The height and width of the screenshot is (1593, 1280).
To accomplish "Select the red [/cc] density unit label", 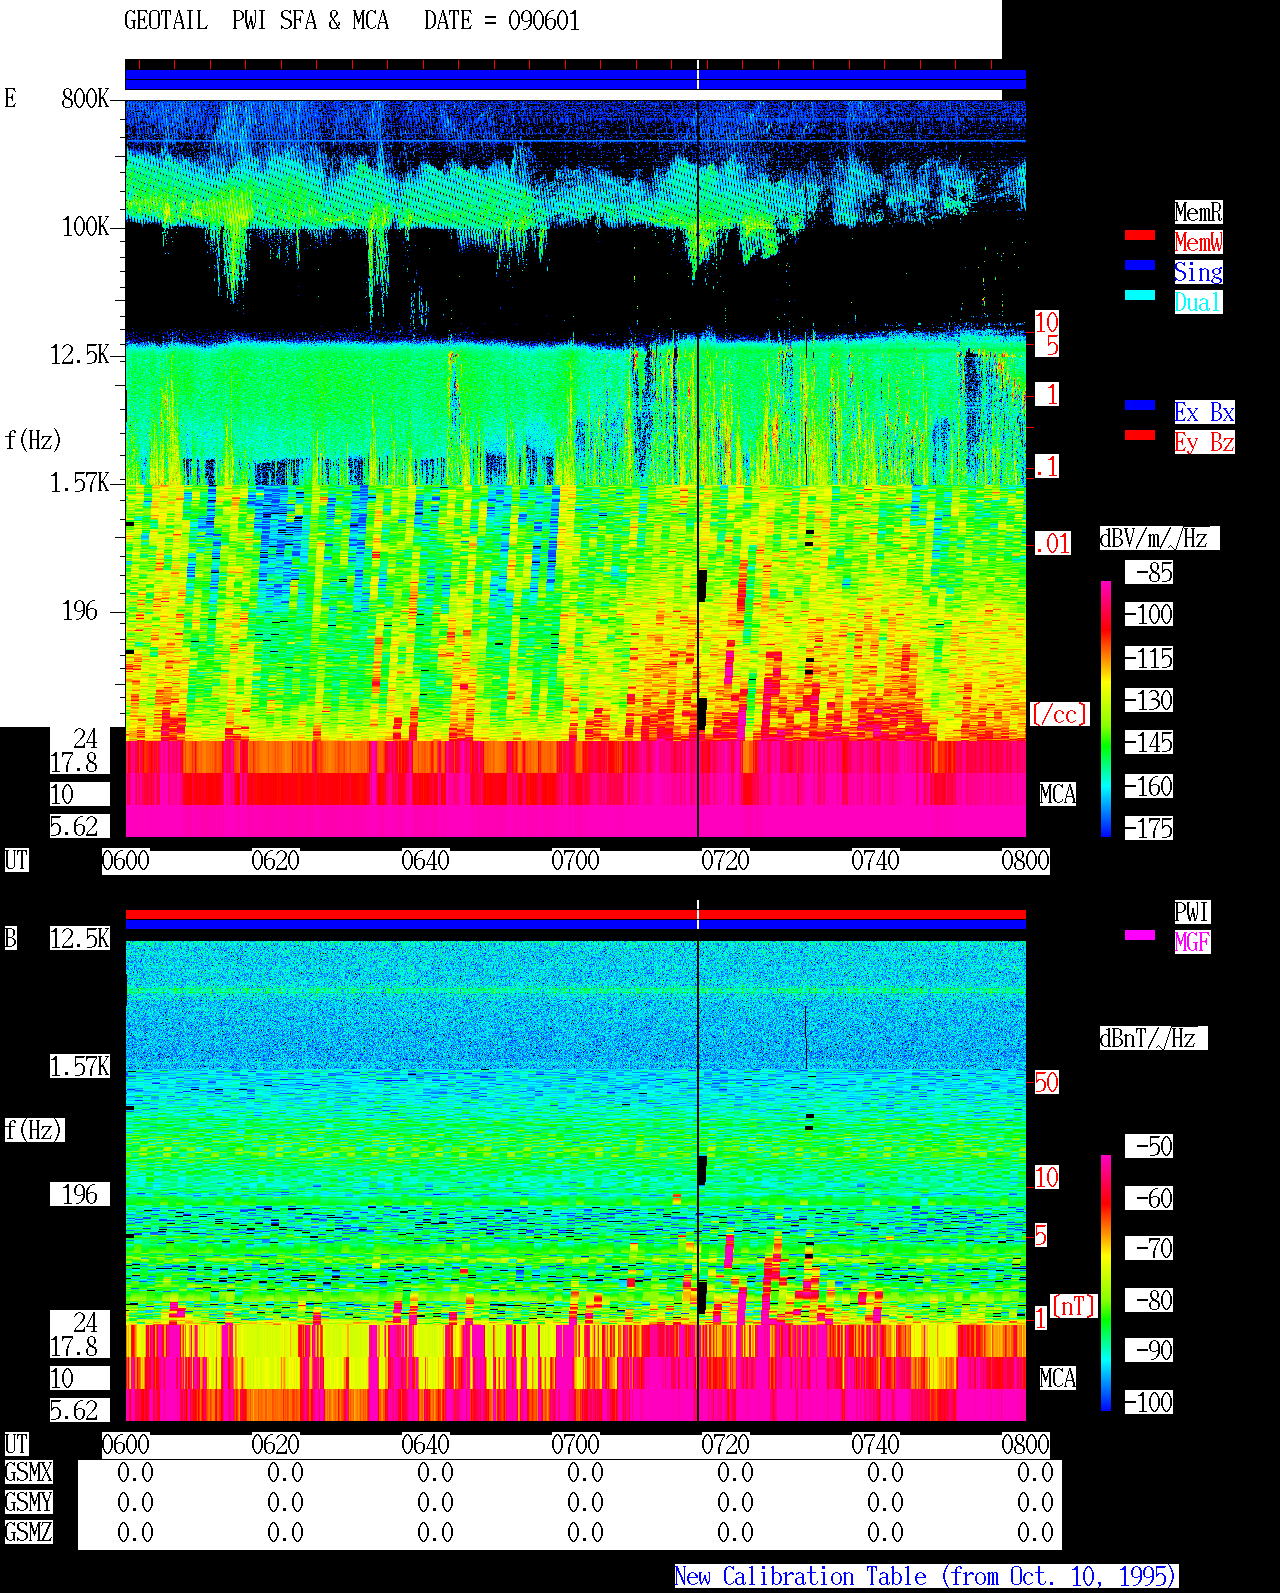I will (1059, 714).
